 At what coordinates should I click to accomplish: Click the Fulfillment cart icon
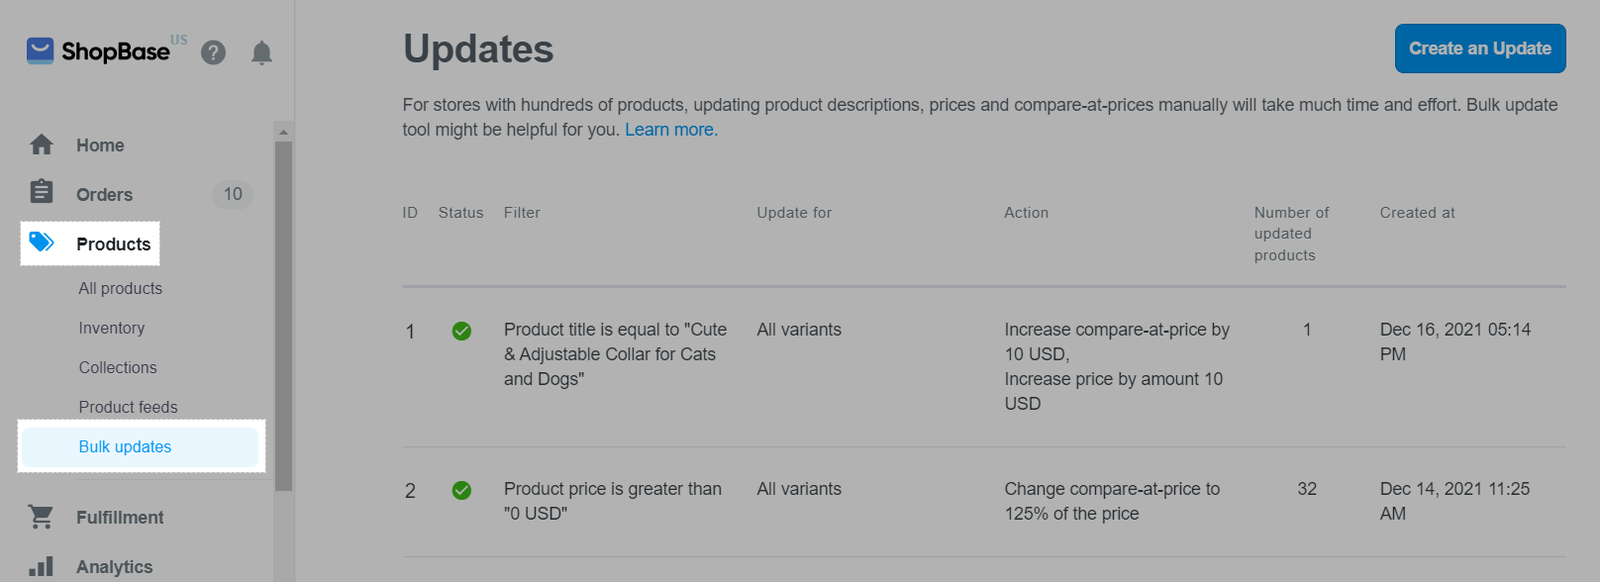[x=41, y=516]
